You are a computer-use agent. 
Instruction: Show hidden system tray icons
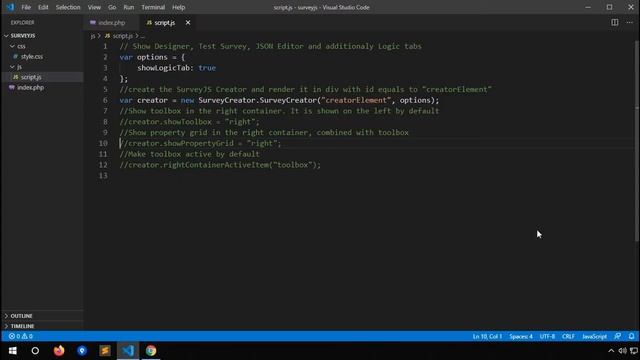611,351
